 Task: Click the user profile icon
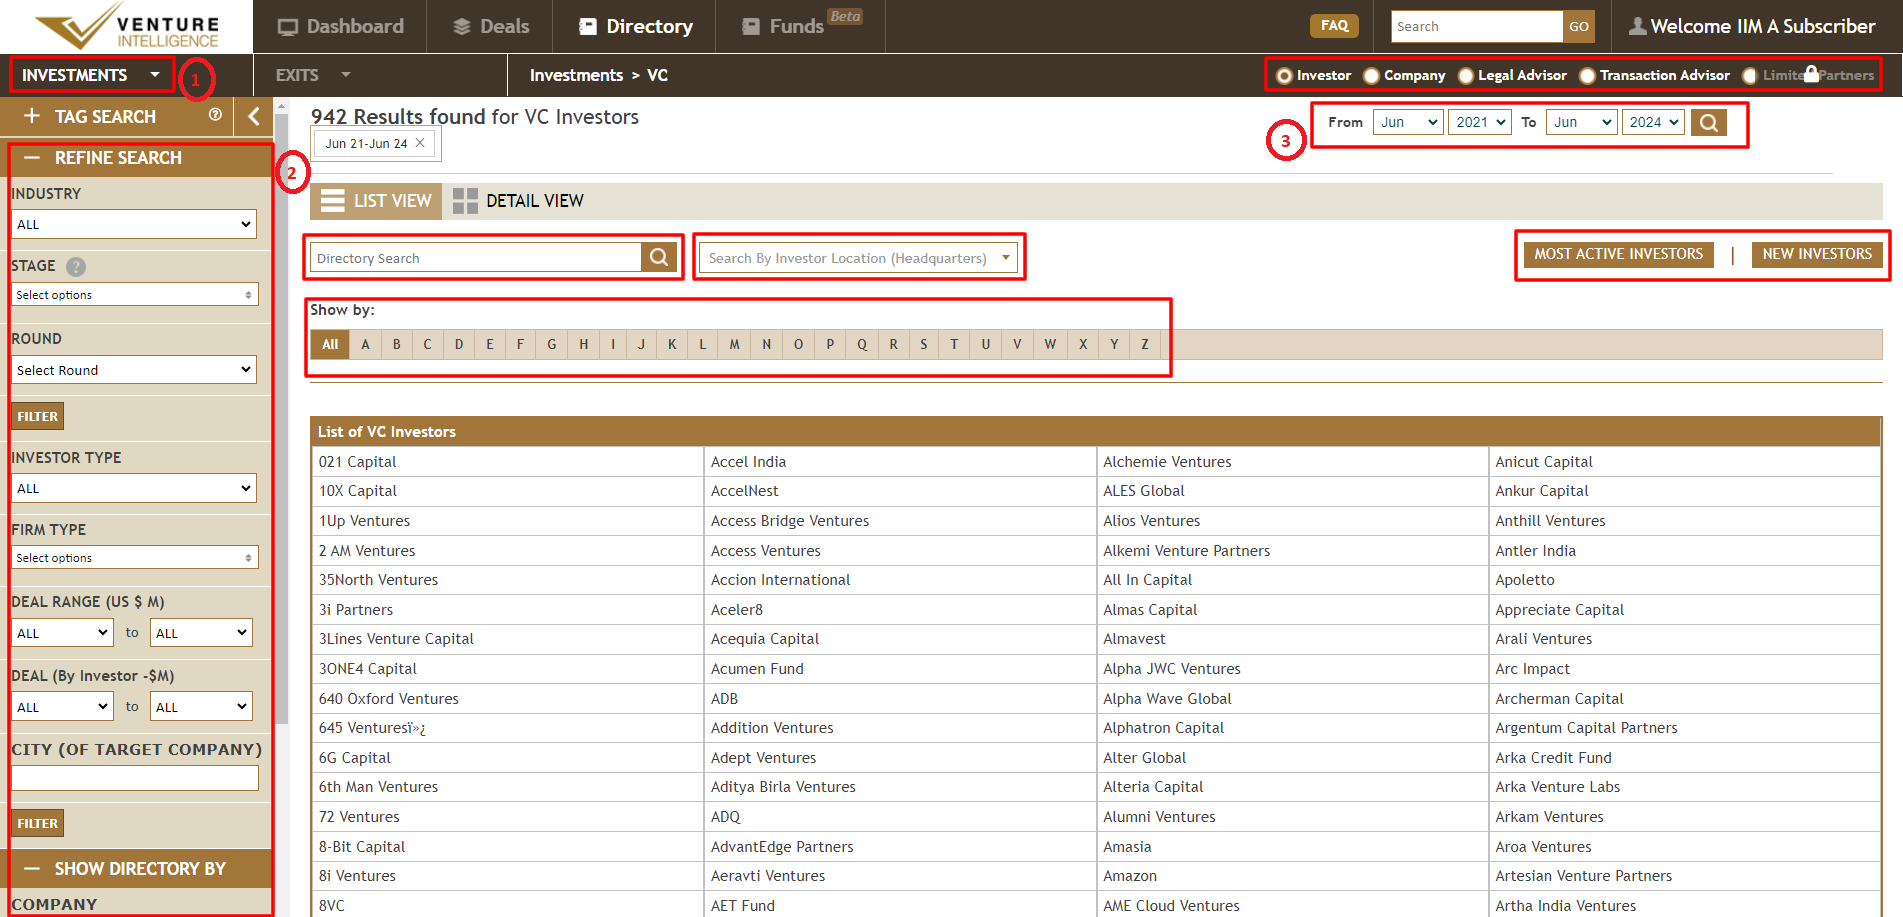point(1637,26)
